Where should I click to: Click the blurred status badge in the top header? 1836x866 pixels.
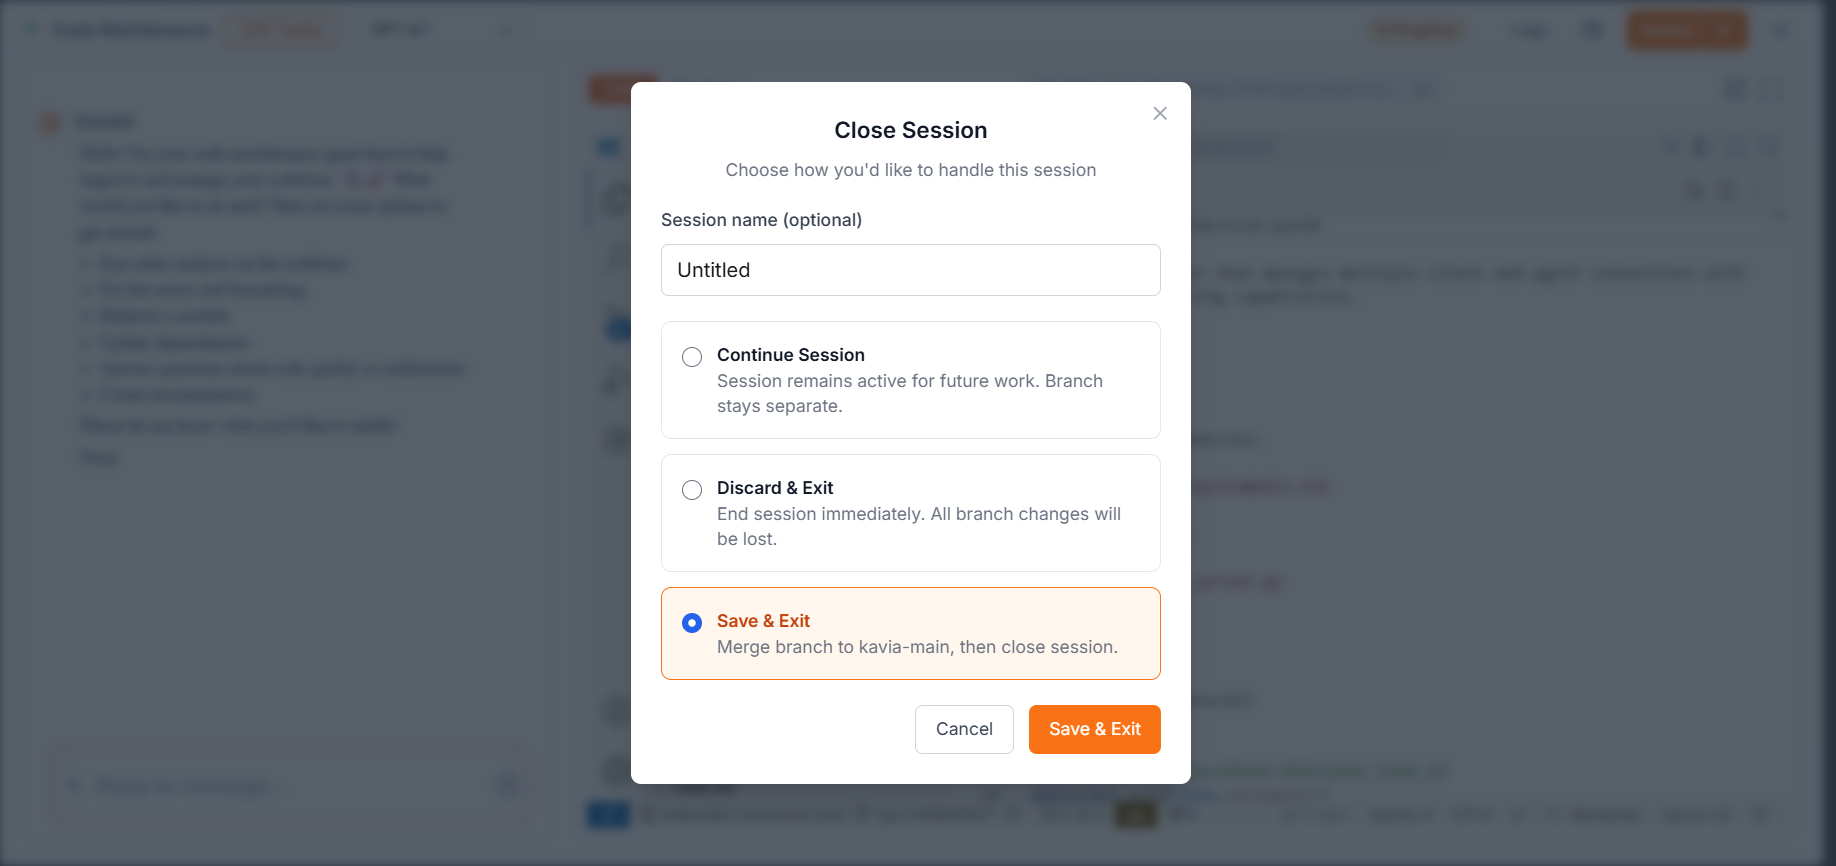(x=1415, y=30)
